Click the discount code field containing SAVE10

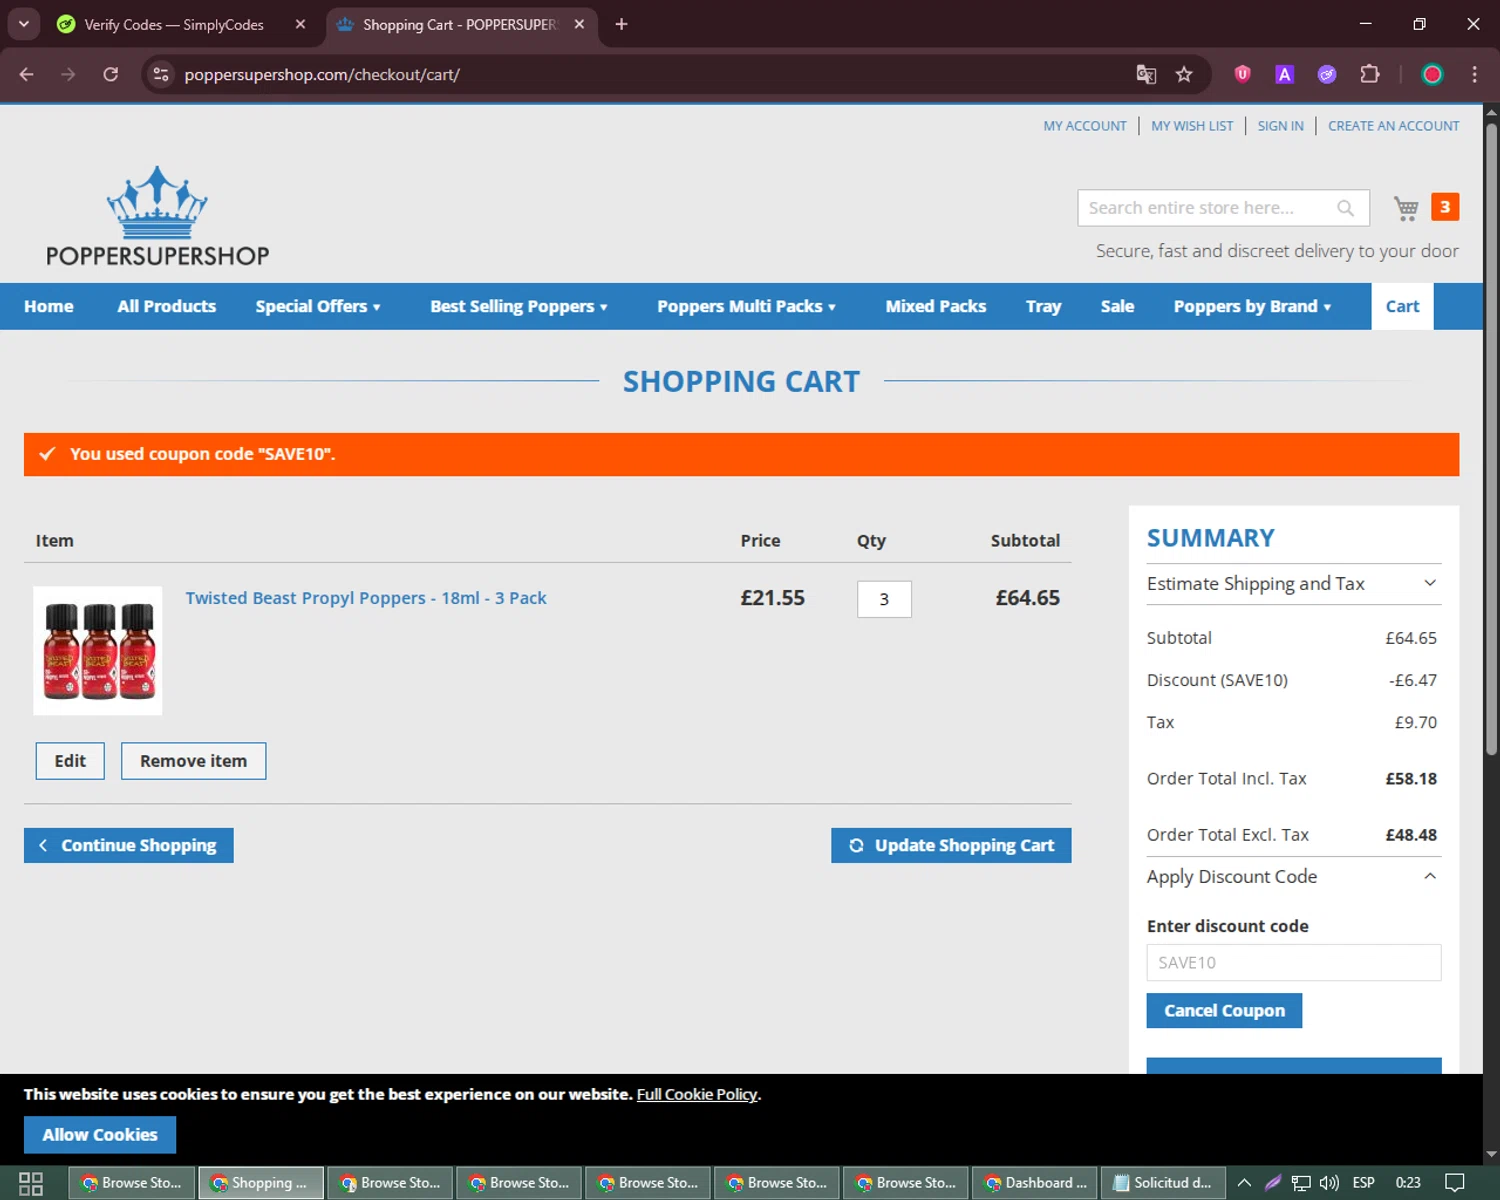[1293, 962]
